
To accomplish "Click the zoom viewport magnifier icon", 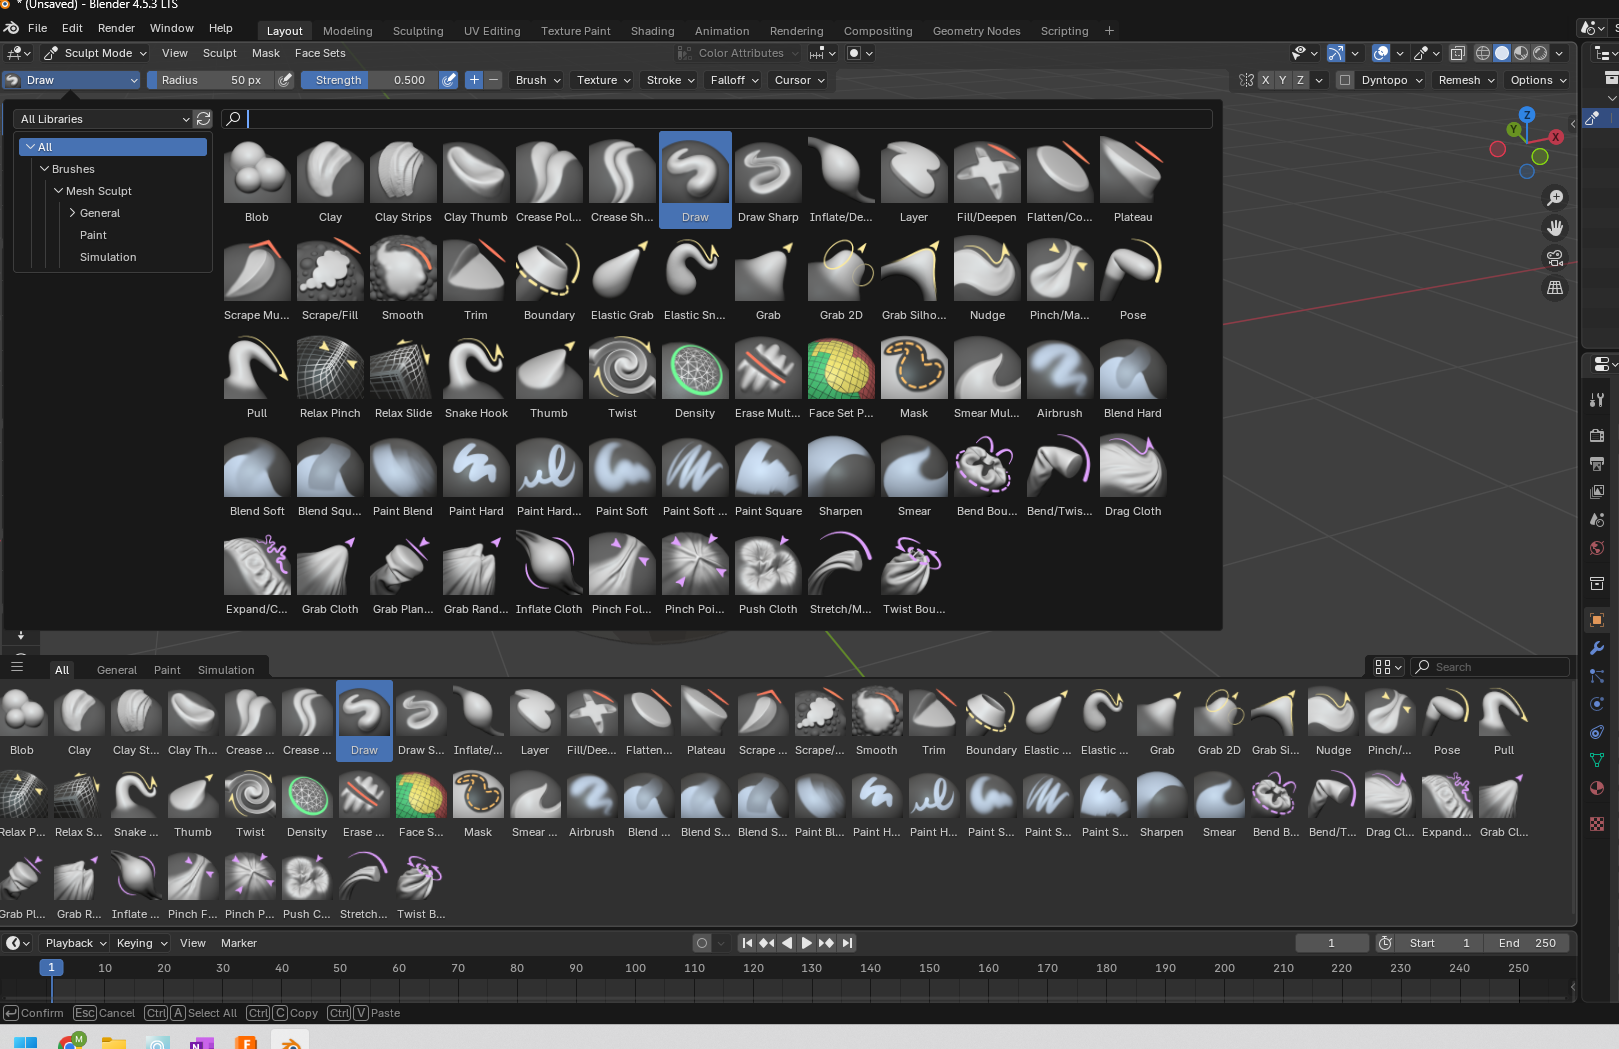I will (1555, 198).
